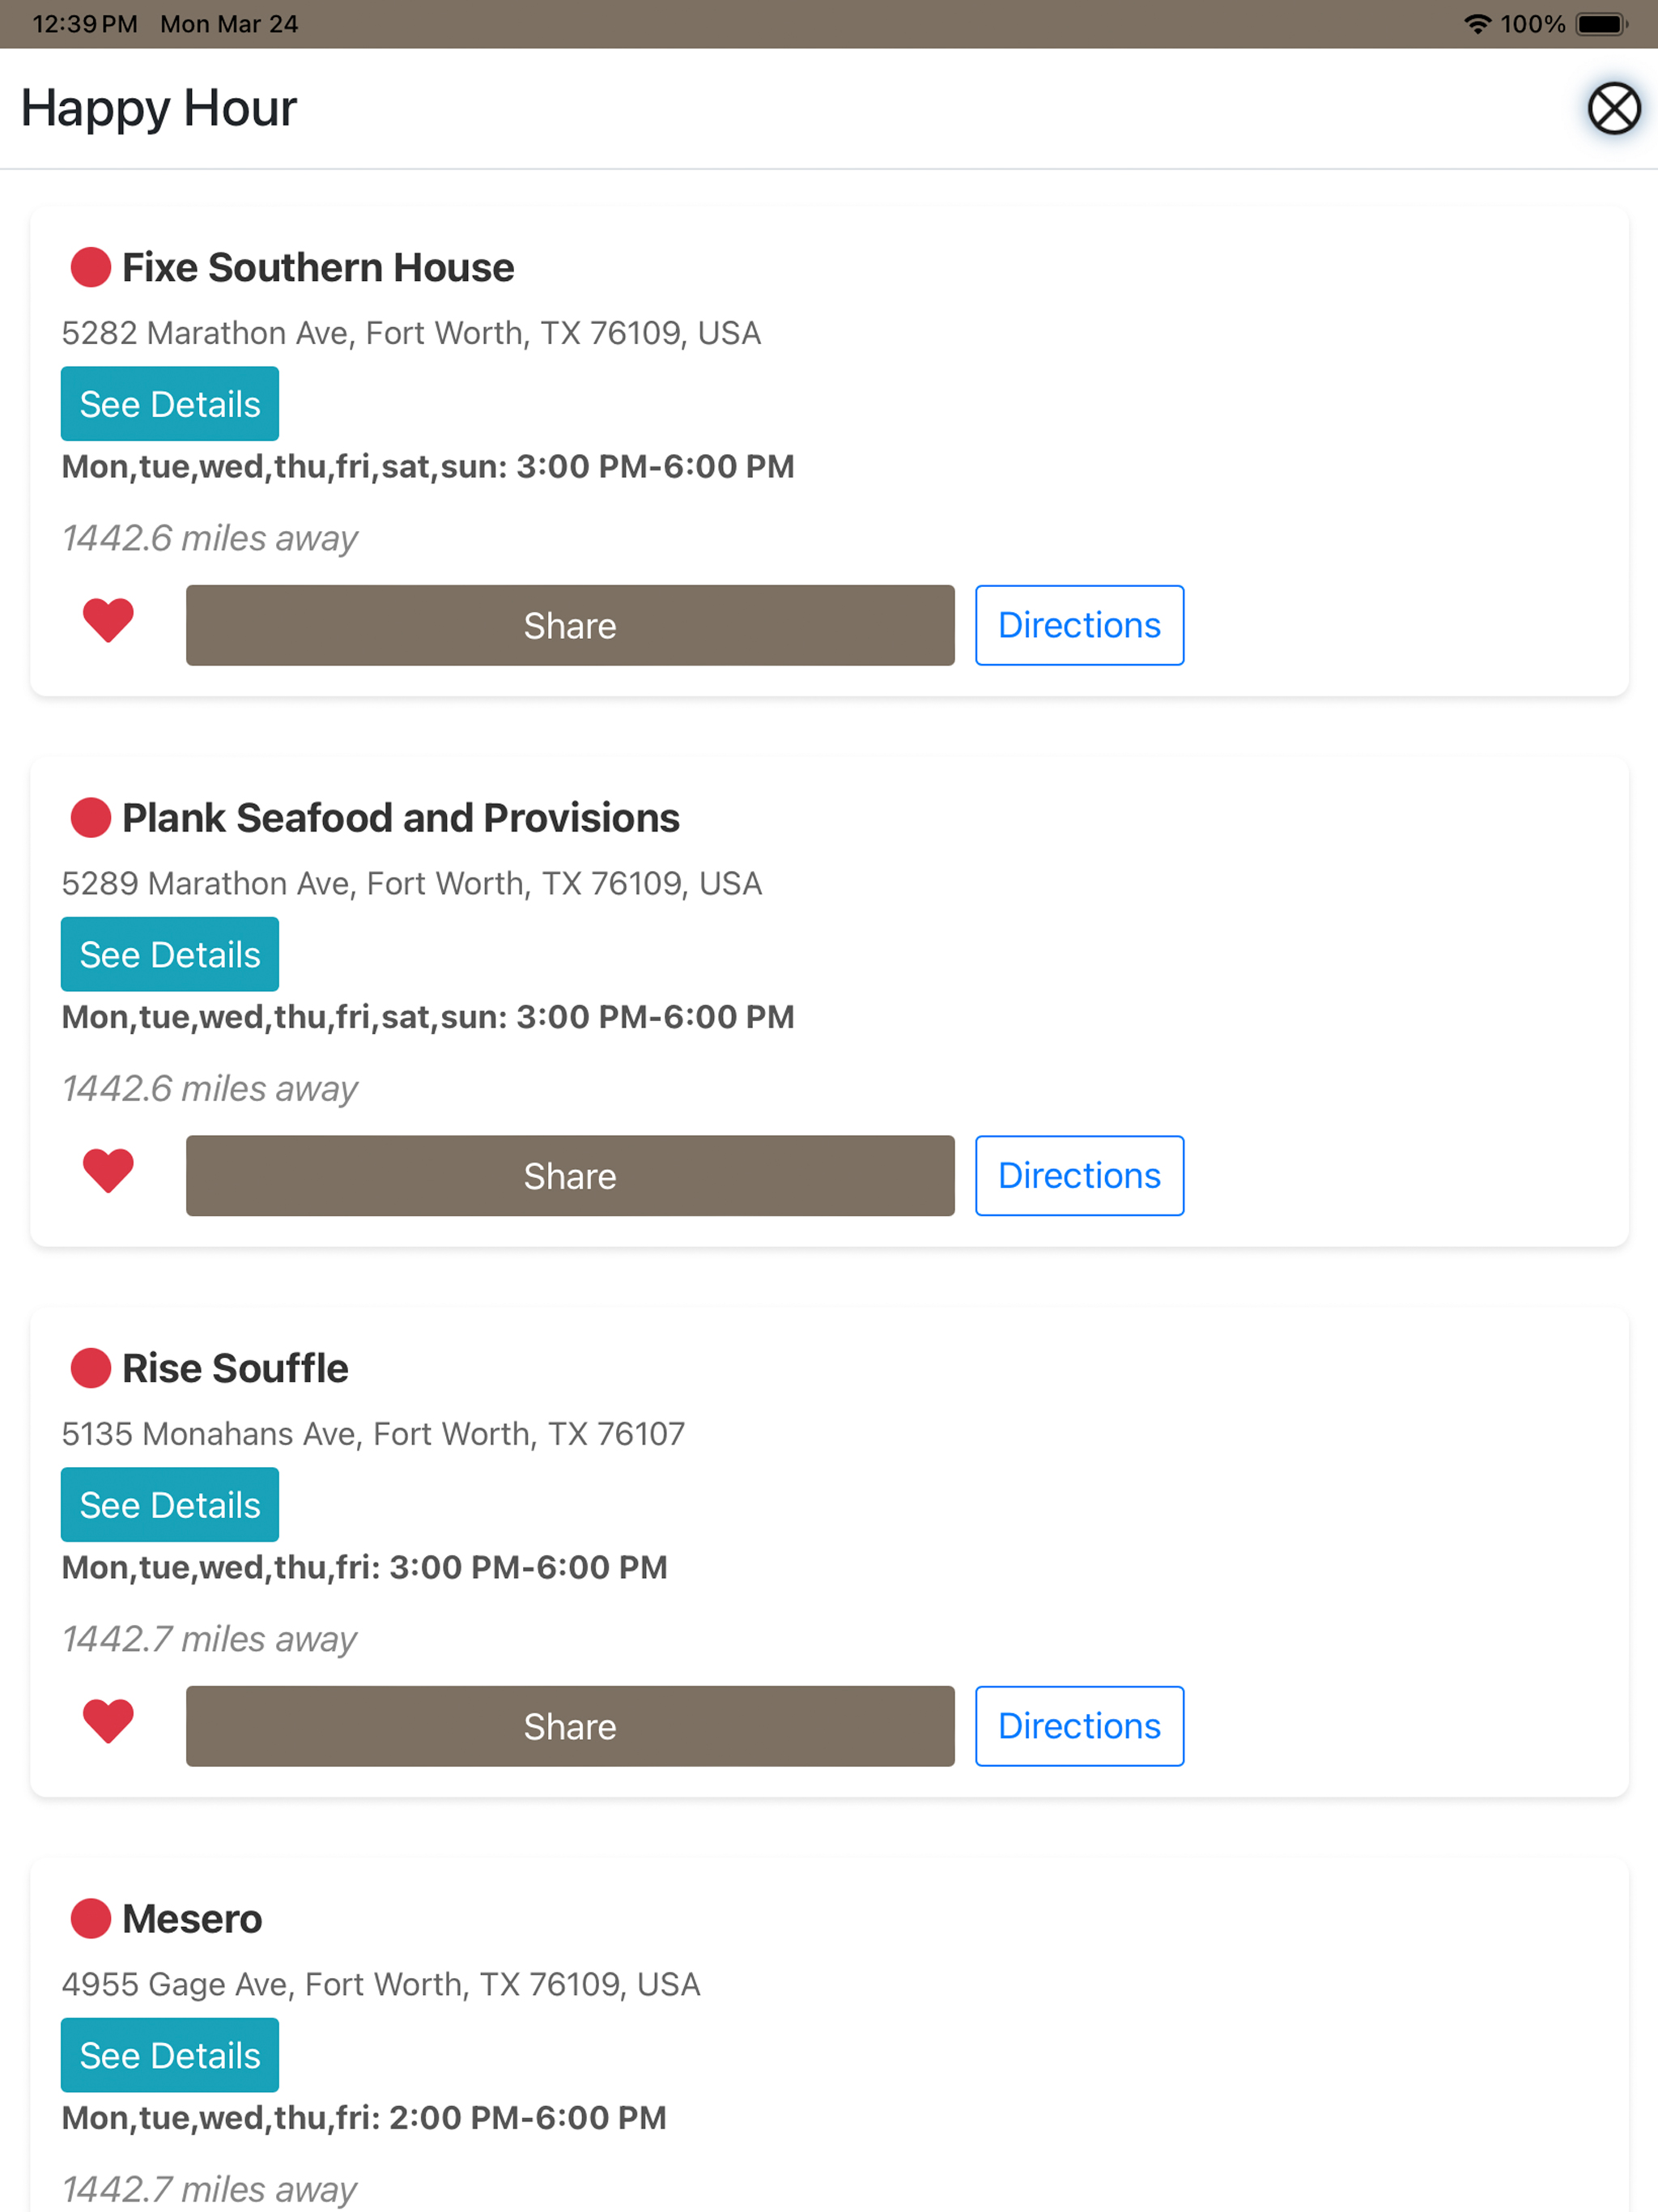Click red status dot beside Rise Souffle
This screenshot has height=2212, width=1658.
tap(90, 1368)
